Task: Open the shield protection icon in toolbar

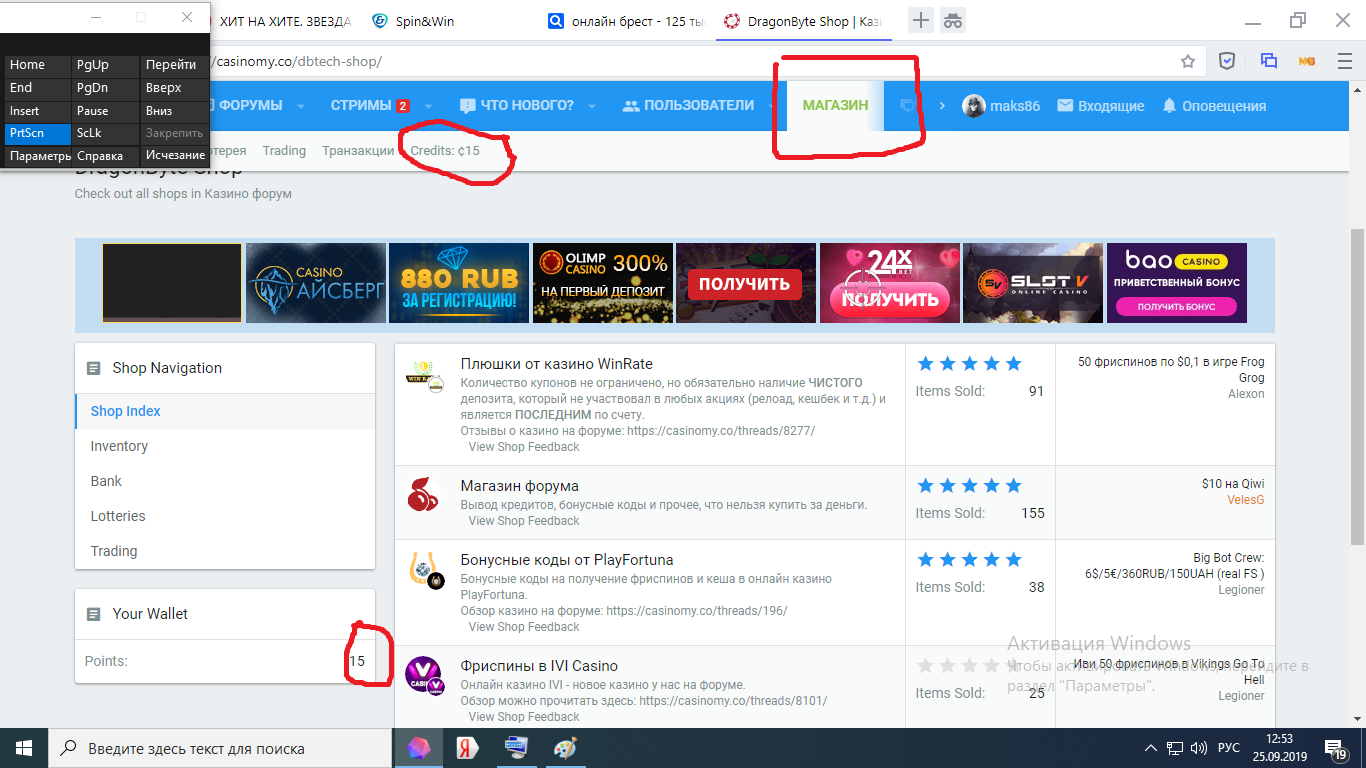Action: coord(1227,61)
